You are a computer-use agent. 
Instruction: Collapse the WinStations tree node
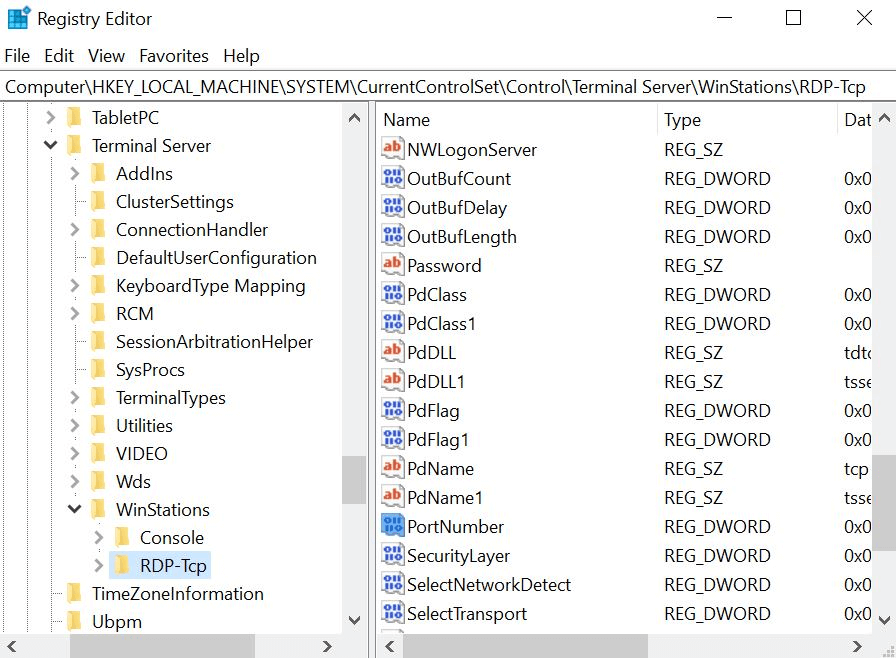point(74,509)
